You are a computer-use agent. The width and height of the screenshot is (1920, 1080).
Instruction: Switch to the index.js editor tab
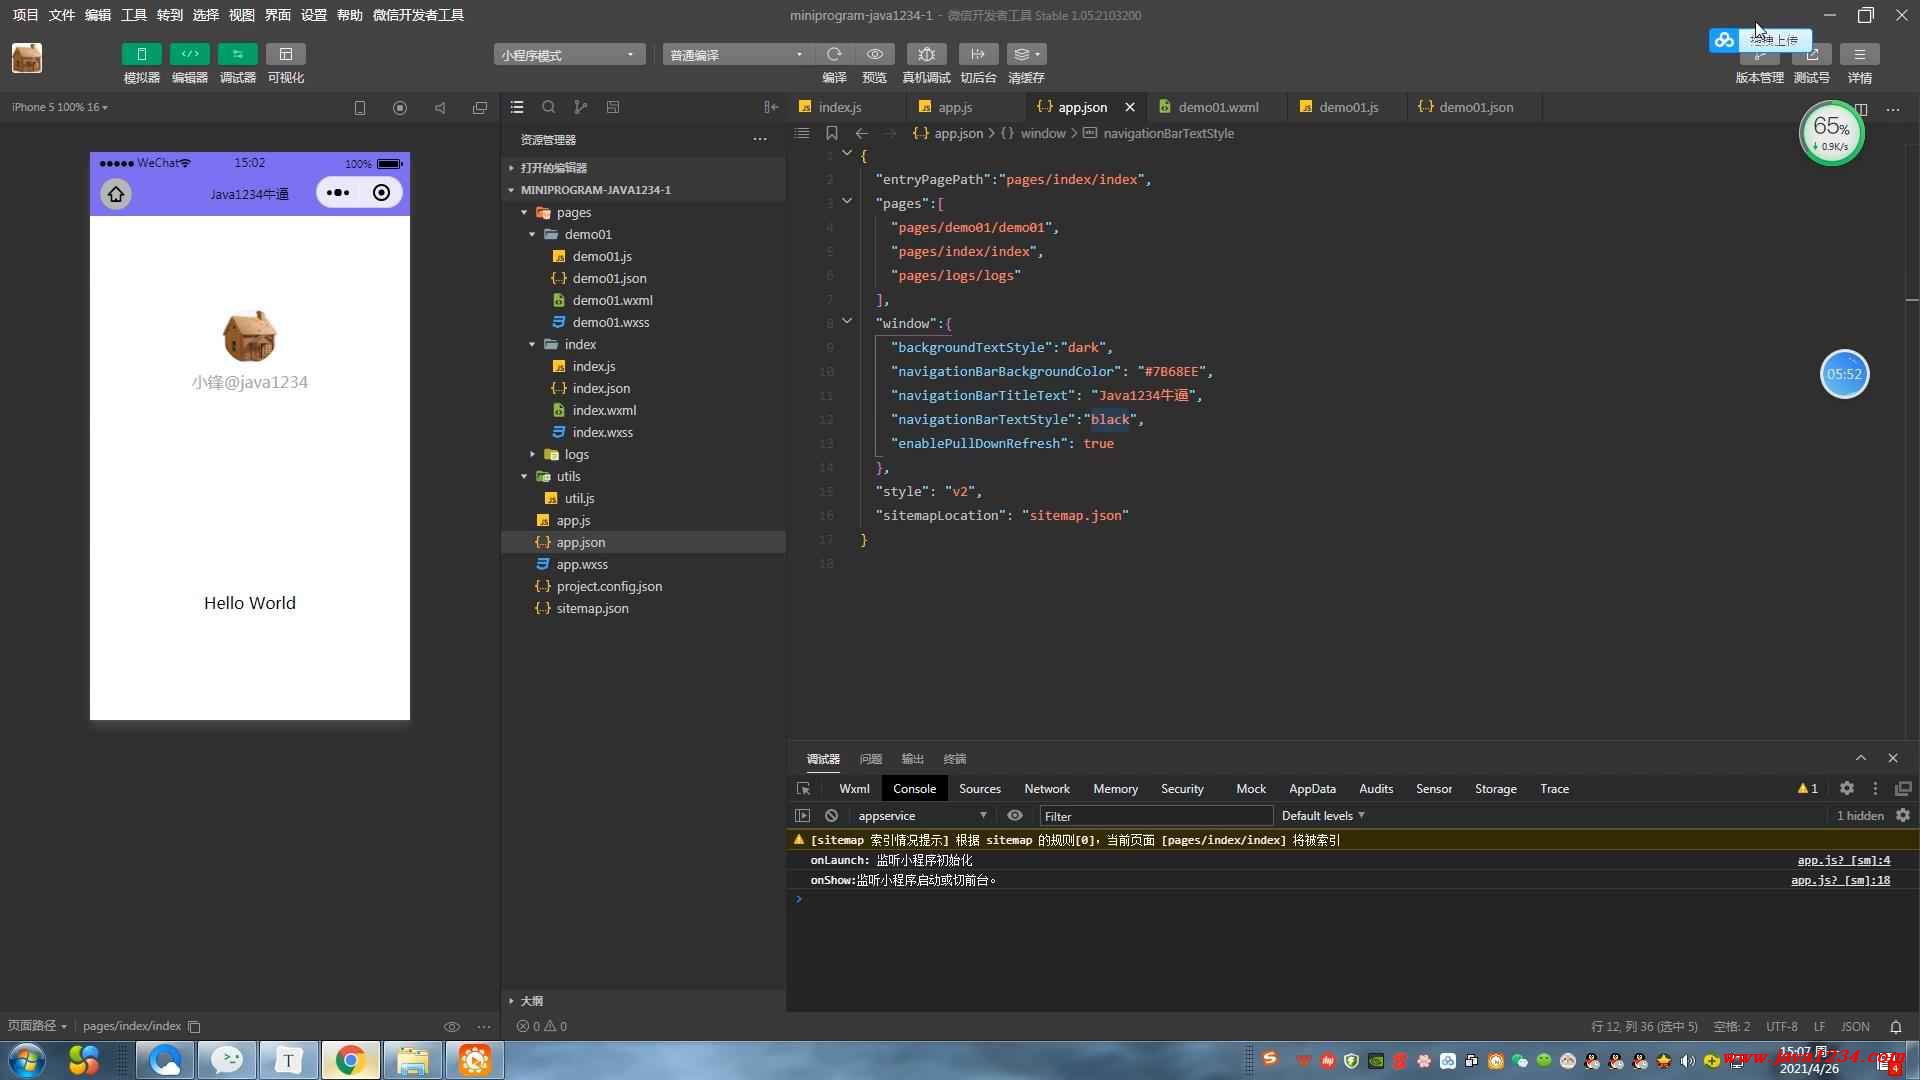pos(839,107)
